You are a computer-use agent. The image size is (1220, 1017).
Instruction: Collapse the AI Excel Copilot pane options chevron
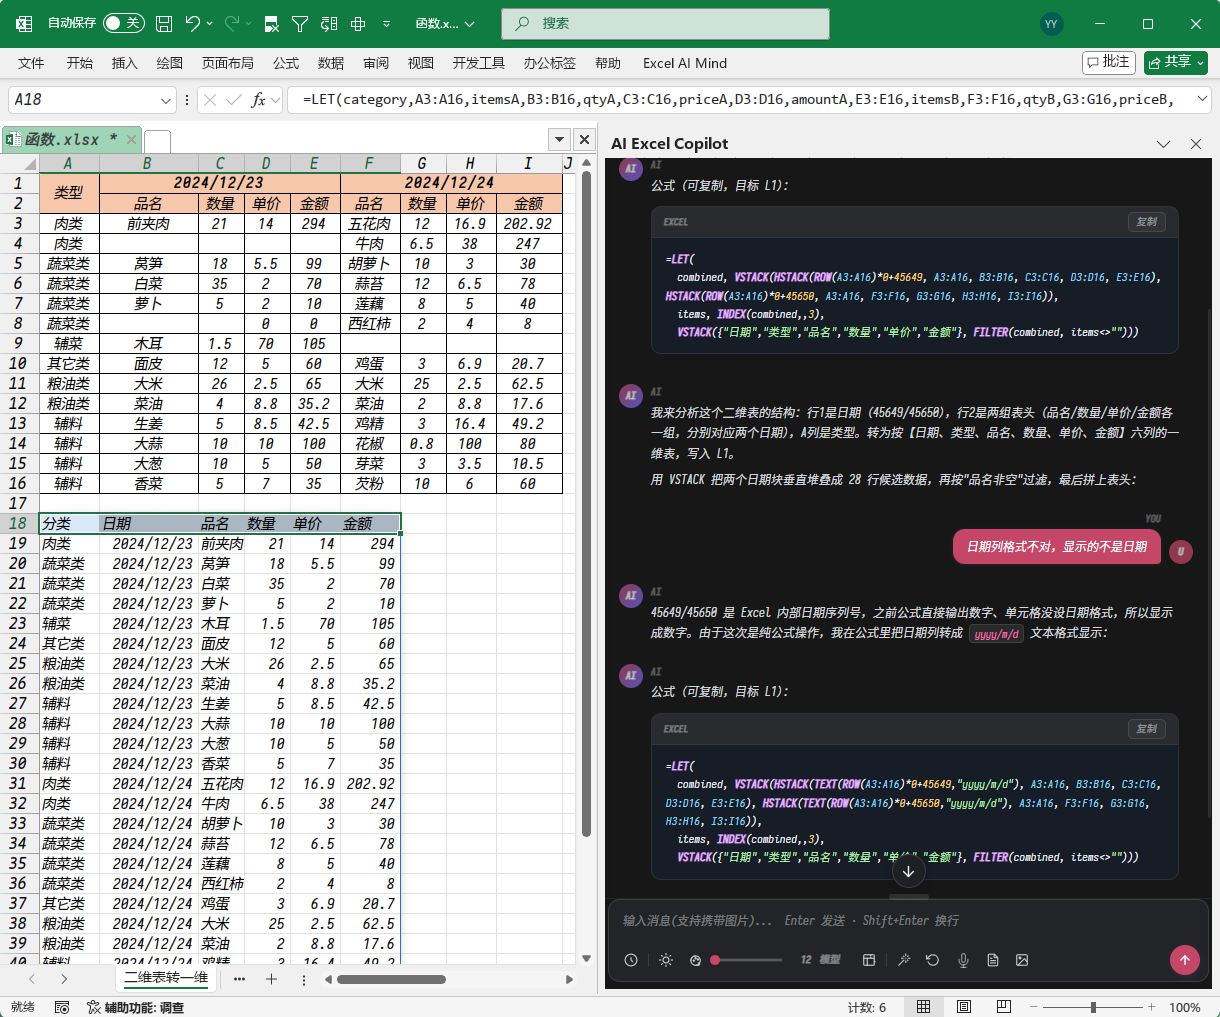(x=1163, y=144)
